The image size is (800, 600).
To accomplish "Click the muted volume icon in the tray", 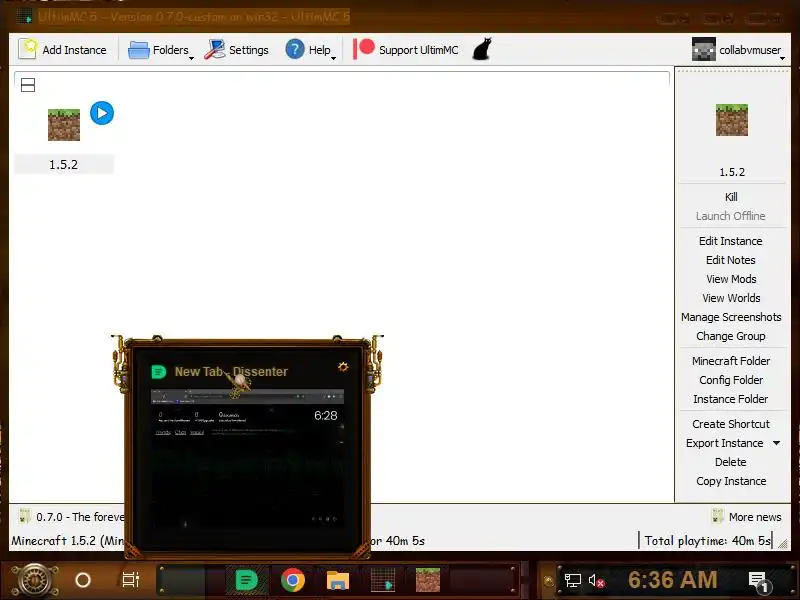I will pyautogui.click(x=596, y=581).
